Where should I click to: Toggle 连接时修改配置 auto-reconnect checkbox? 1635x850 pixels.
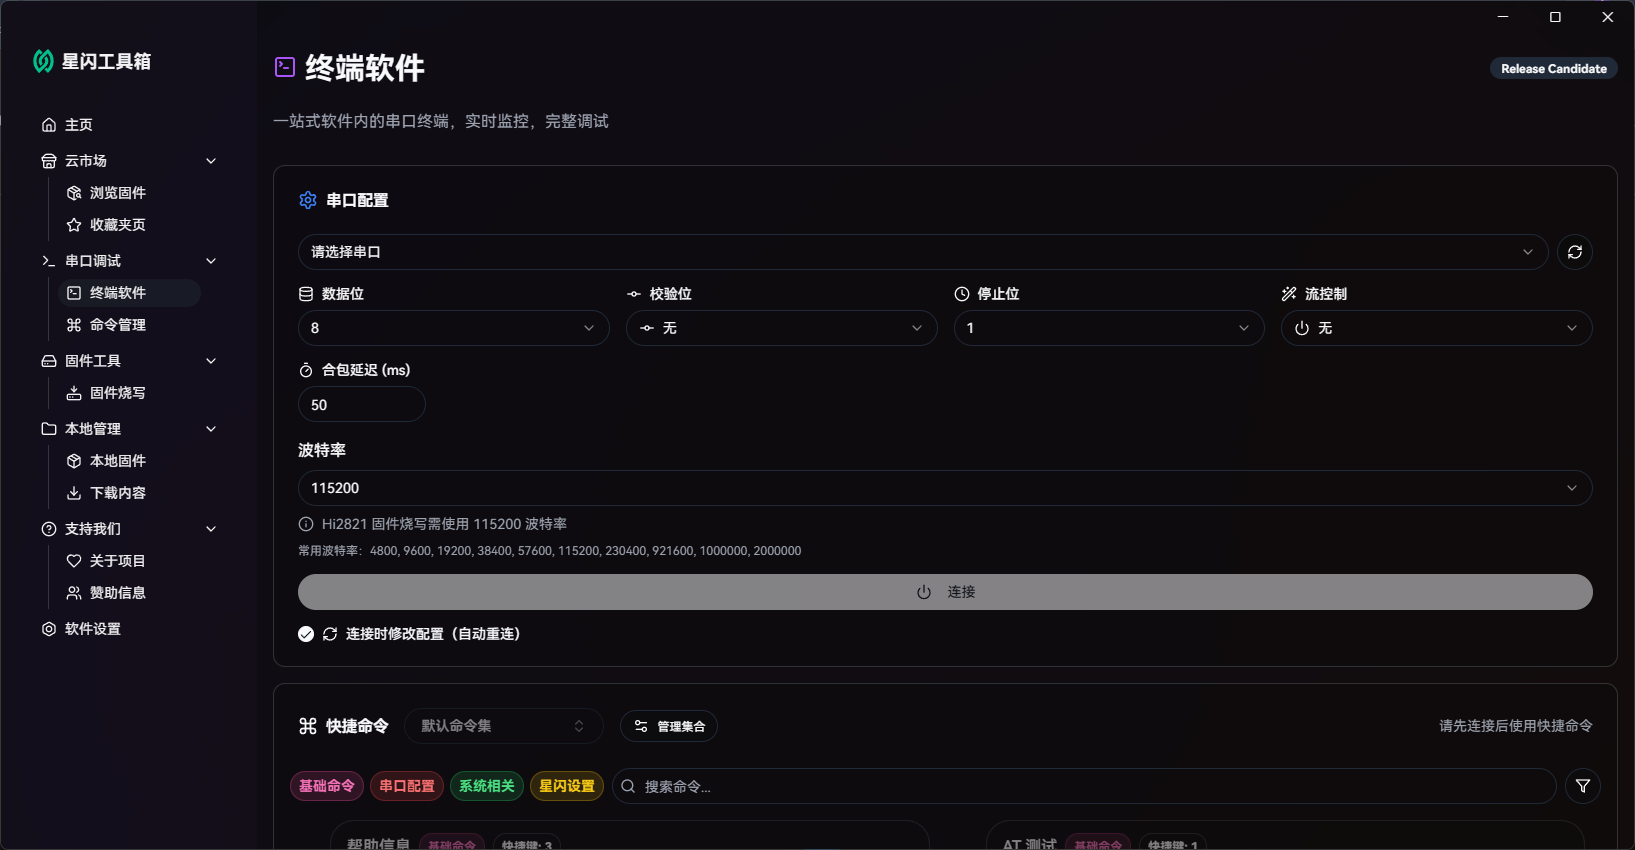pos(306,634)
